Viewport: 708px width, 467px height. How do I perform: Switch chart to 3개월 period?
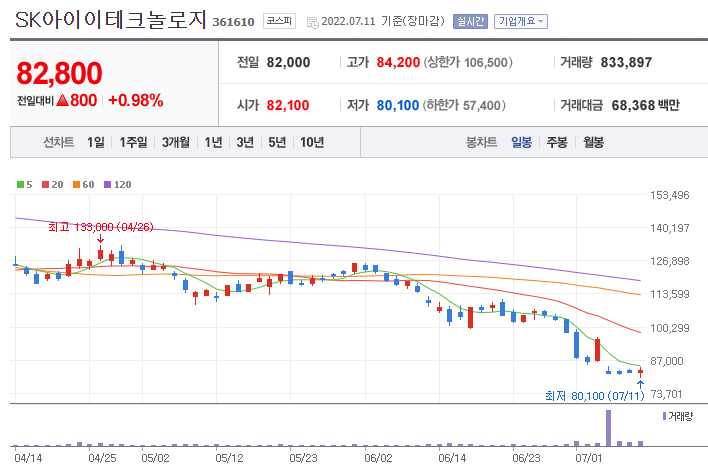click(x=176, y=142)
